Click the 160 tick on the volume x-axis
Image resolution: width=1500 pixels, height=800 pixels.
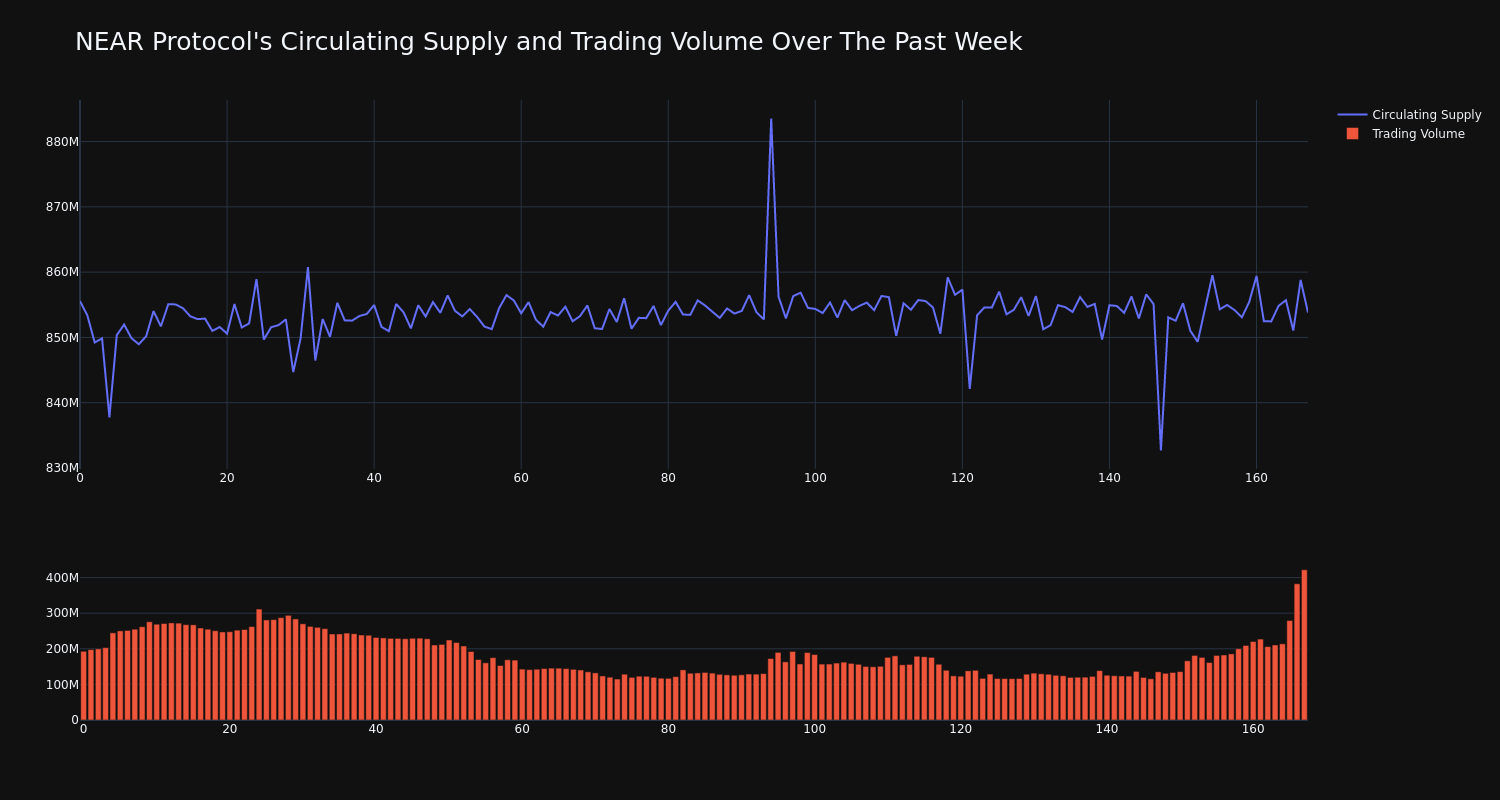point(1253,730)
